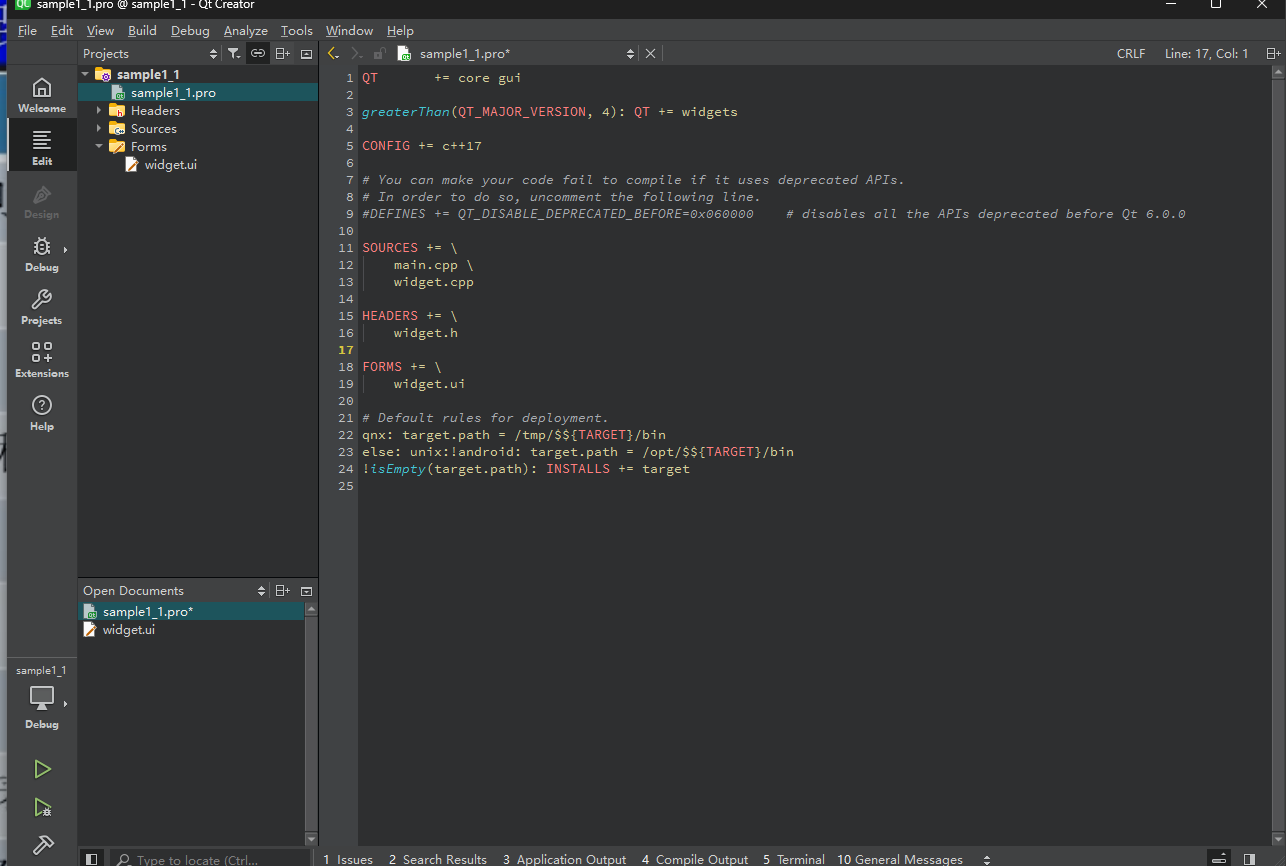Collapse the Forms folder in the project tree

click(99, 147)
